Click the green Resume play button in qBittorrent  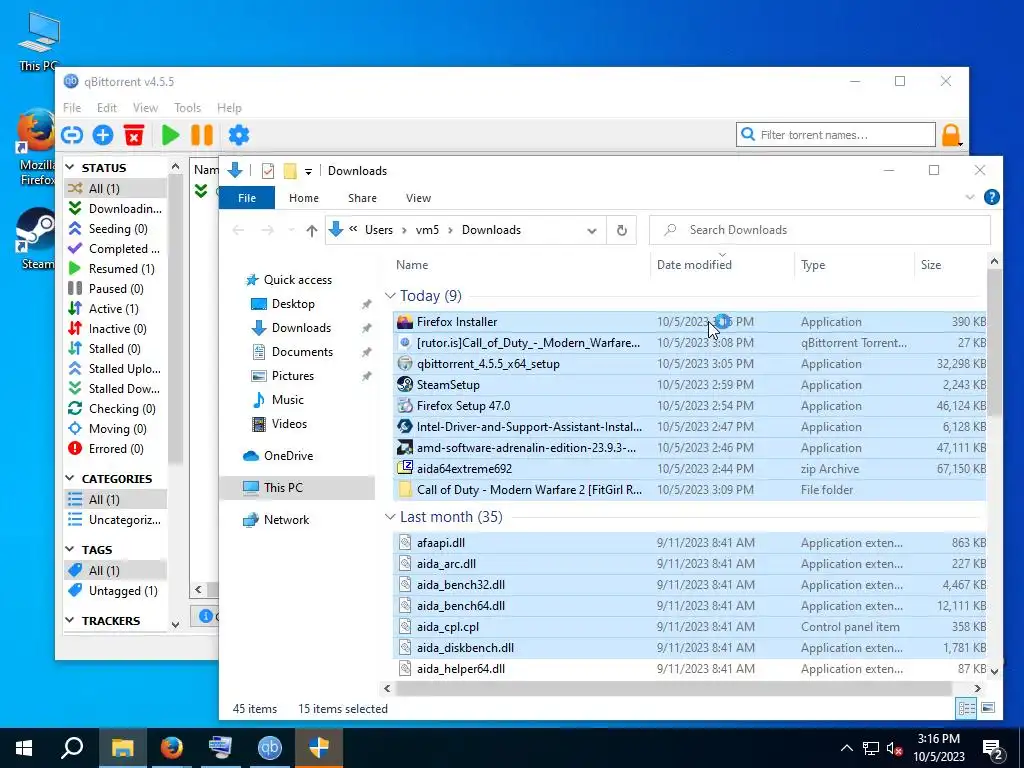point(170,135)
